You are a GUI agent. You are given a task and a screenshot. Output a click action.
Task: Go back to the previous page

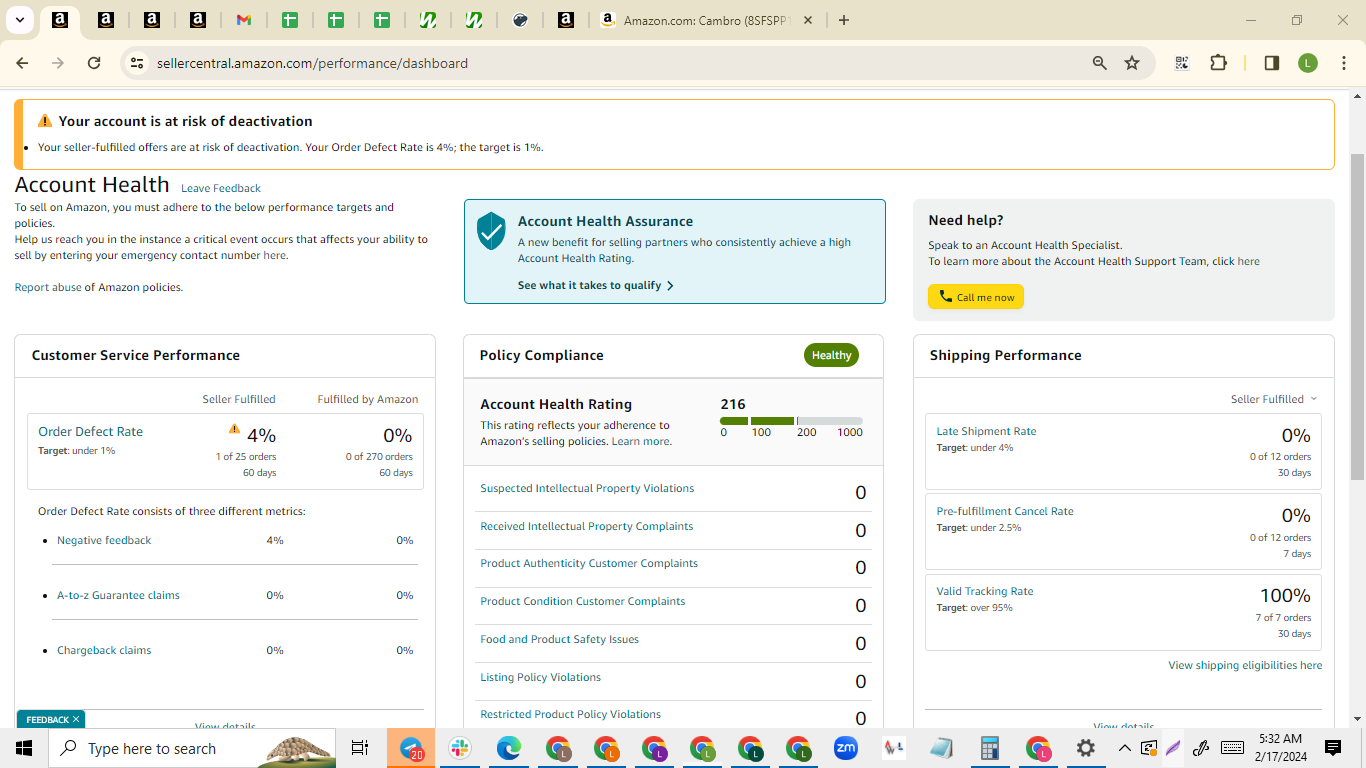coord(22,63)
